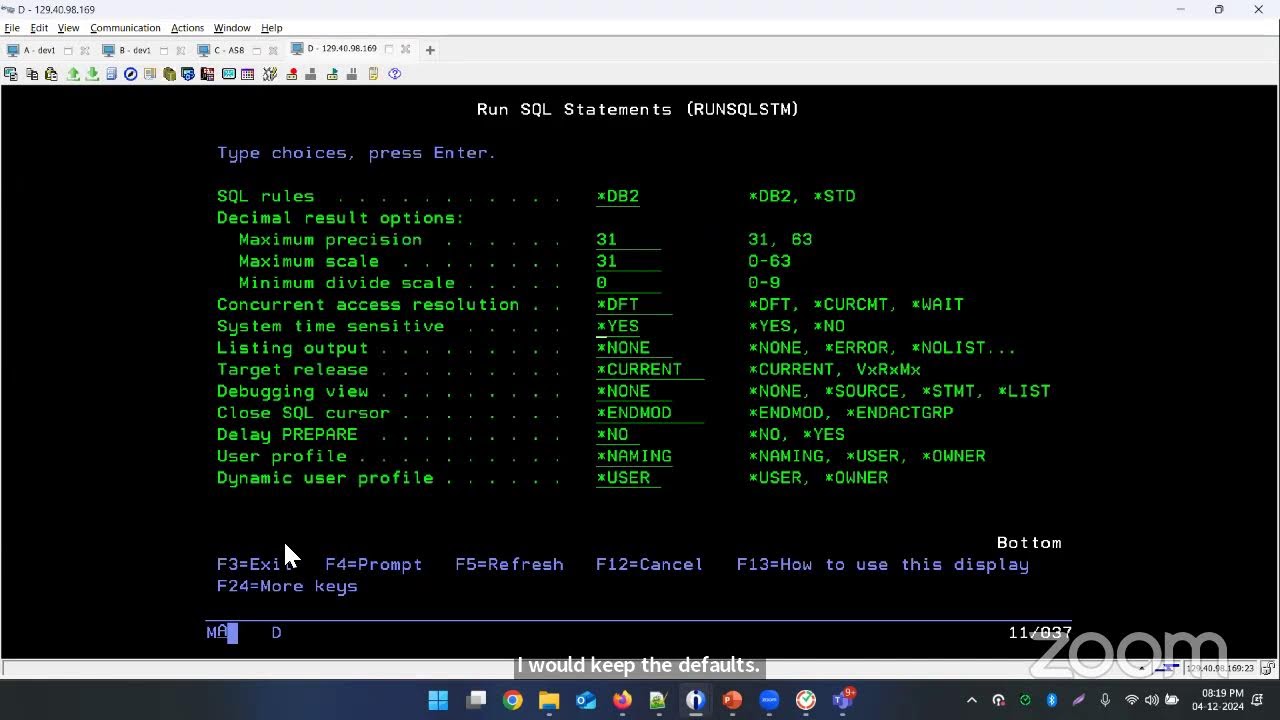Click the F4=Prompt function key text
Image resolution: width=1280 pixels, height=720 pixels.
[374, 565]
